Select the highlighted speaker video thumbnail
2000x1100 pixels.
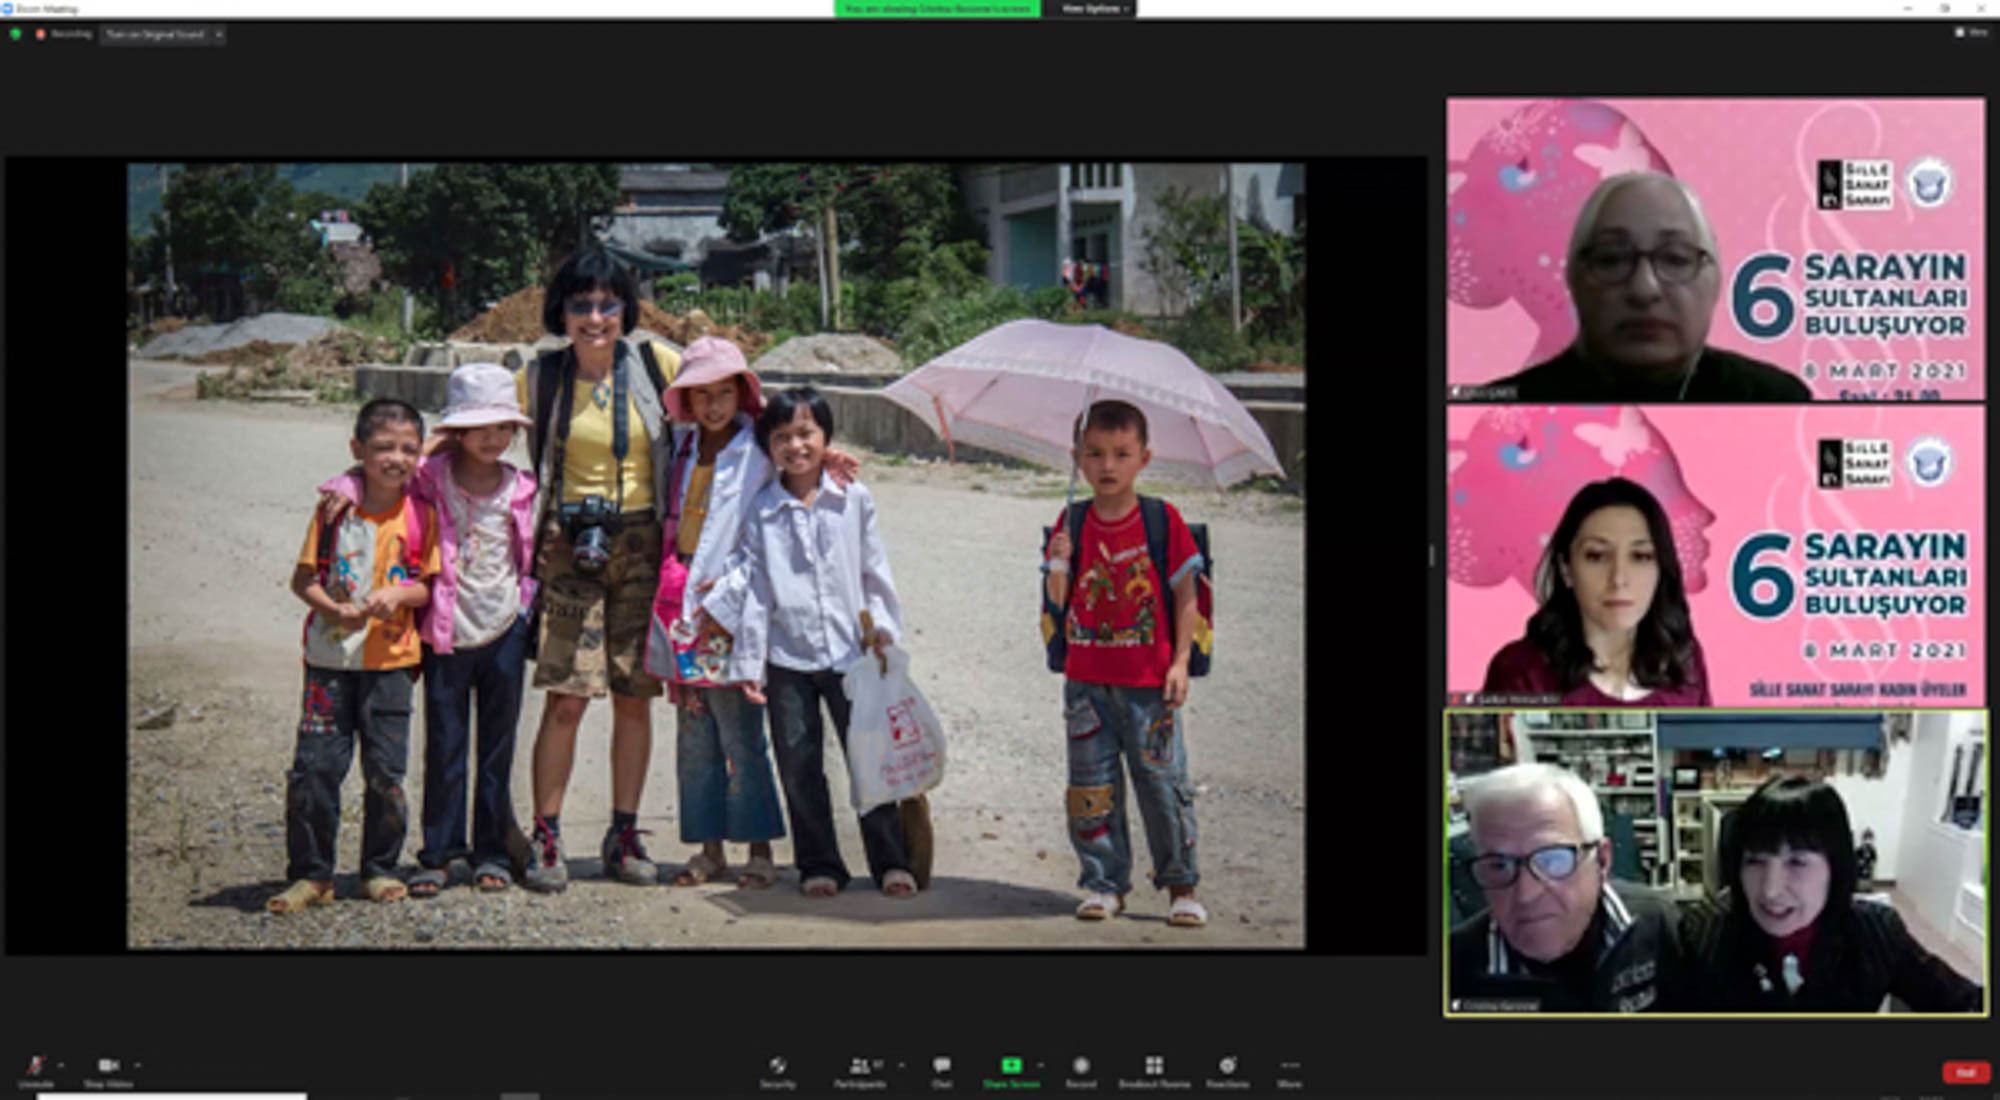click(1715, 863)
